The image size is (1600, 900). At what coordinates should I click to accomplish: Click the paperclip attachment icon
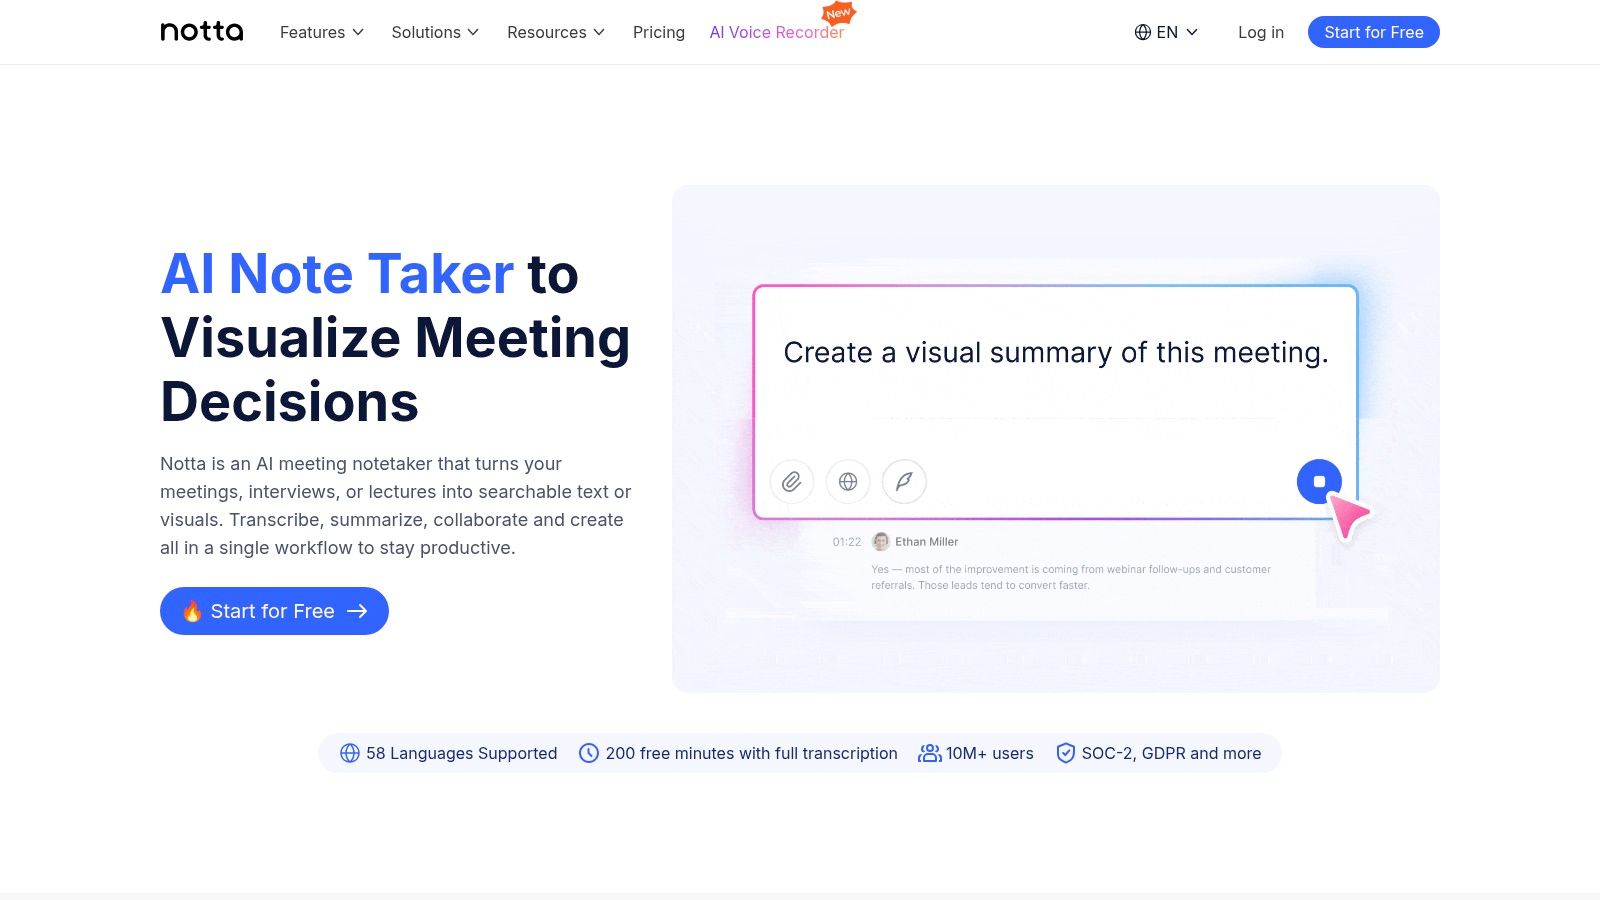[791, 481]
